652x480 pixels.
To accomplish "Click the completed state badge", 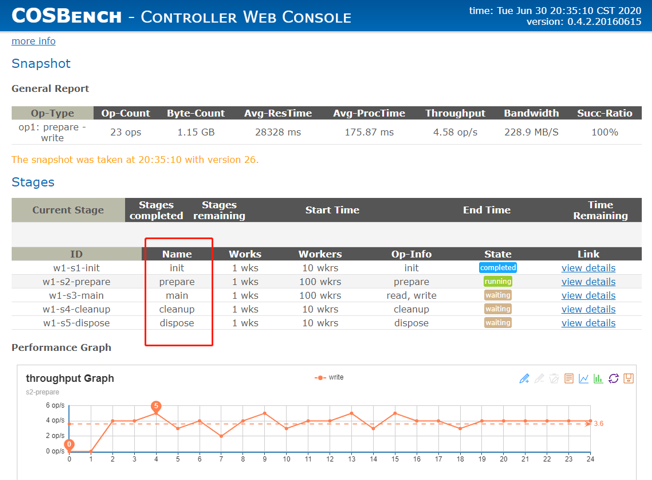I will coord(498,267).
